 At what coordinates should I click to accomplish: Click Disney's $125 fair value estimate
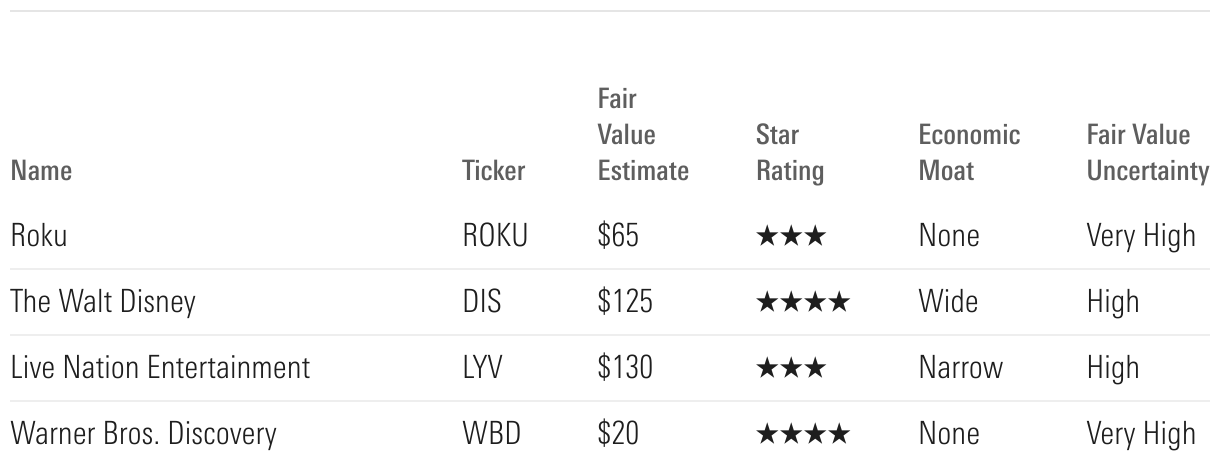(625, 302)
